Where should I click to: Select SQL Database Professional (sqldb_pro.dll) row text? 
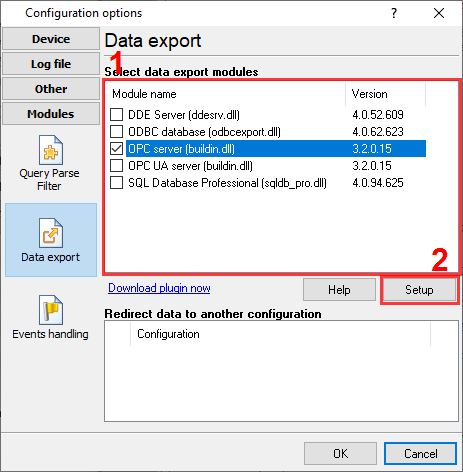(227, 183)
